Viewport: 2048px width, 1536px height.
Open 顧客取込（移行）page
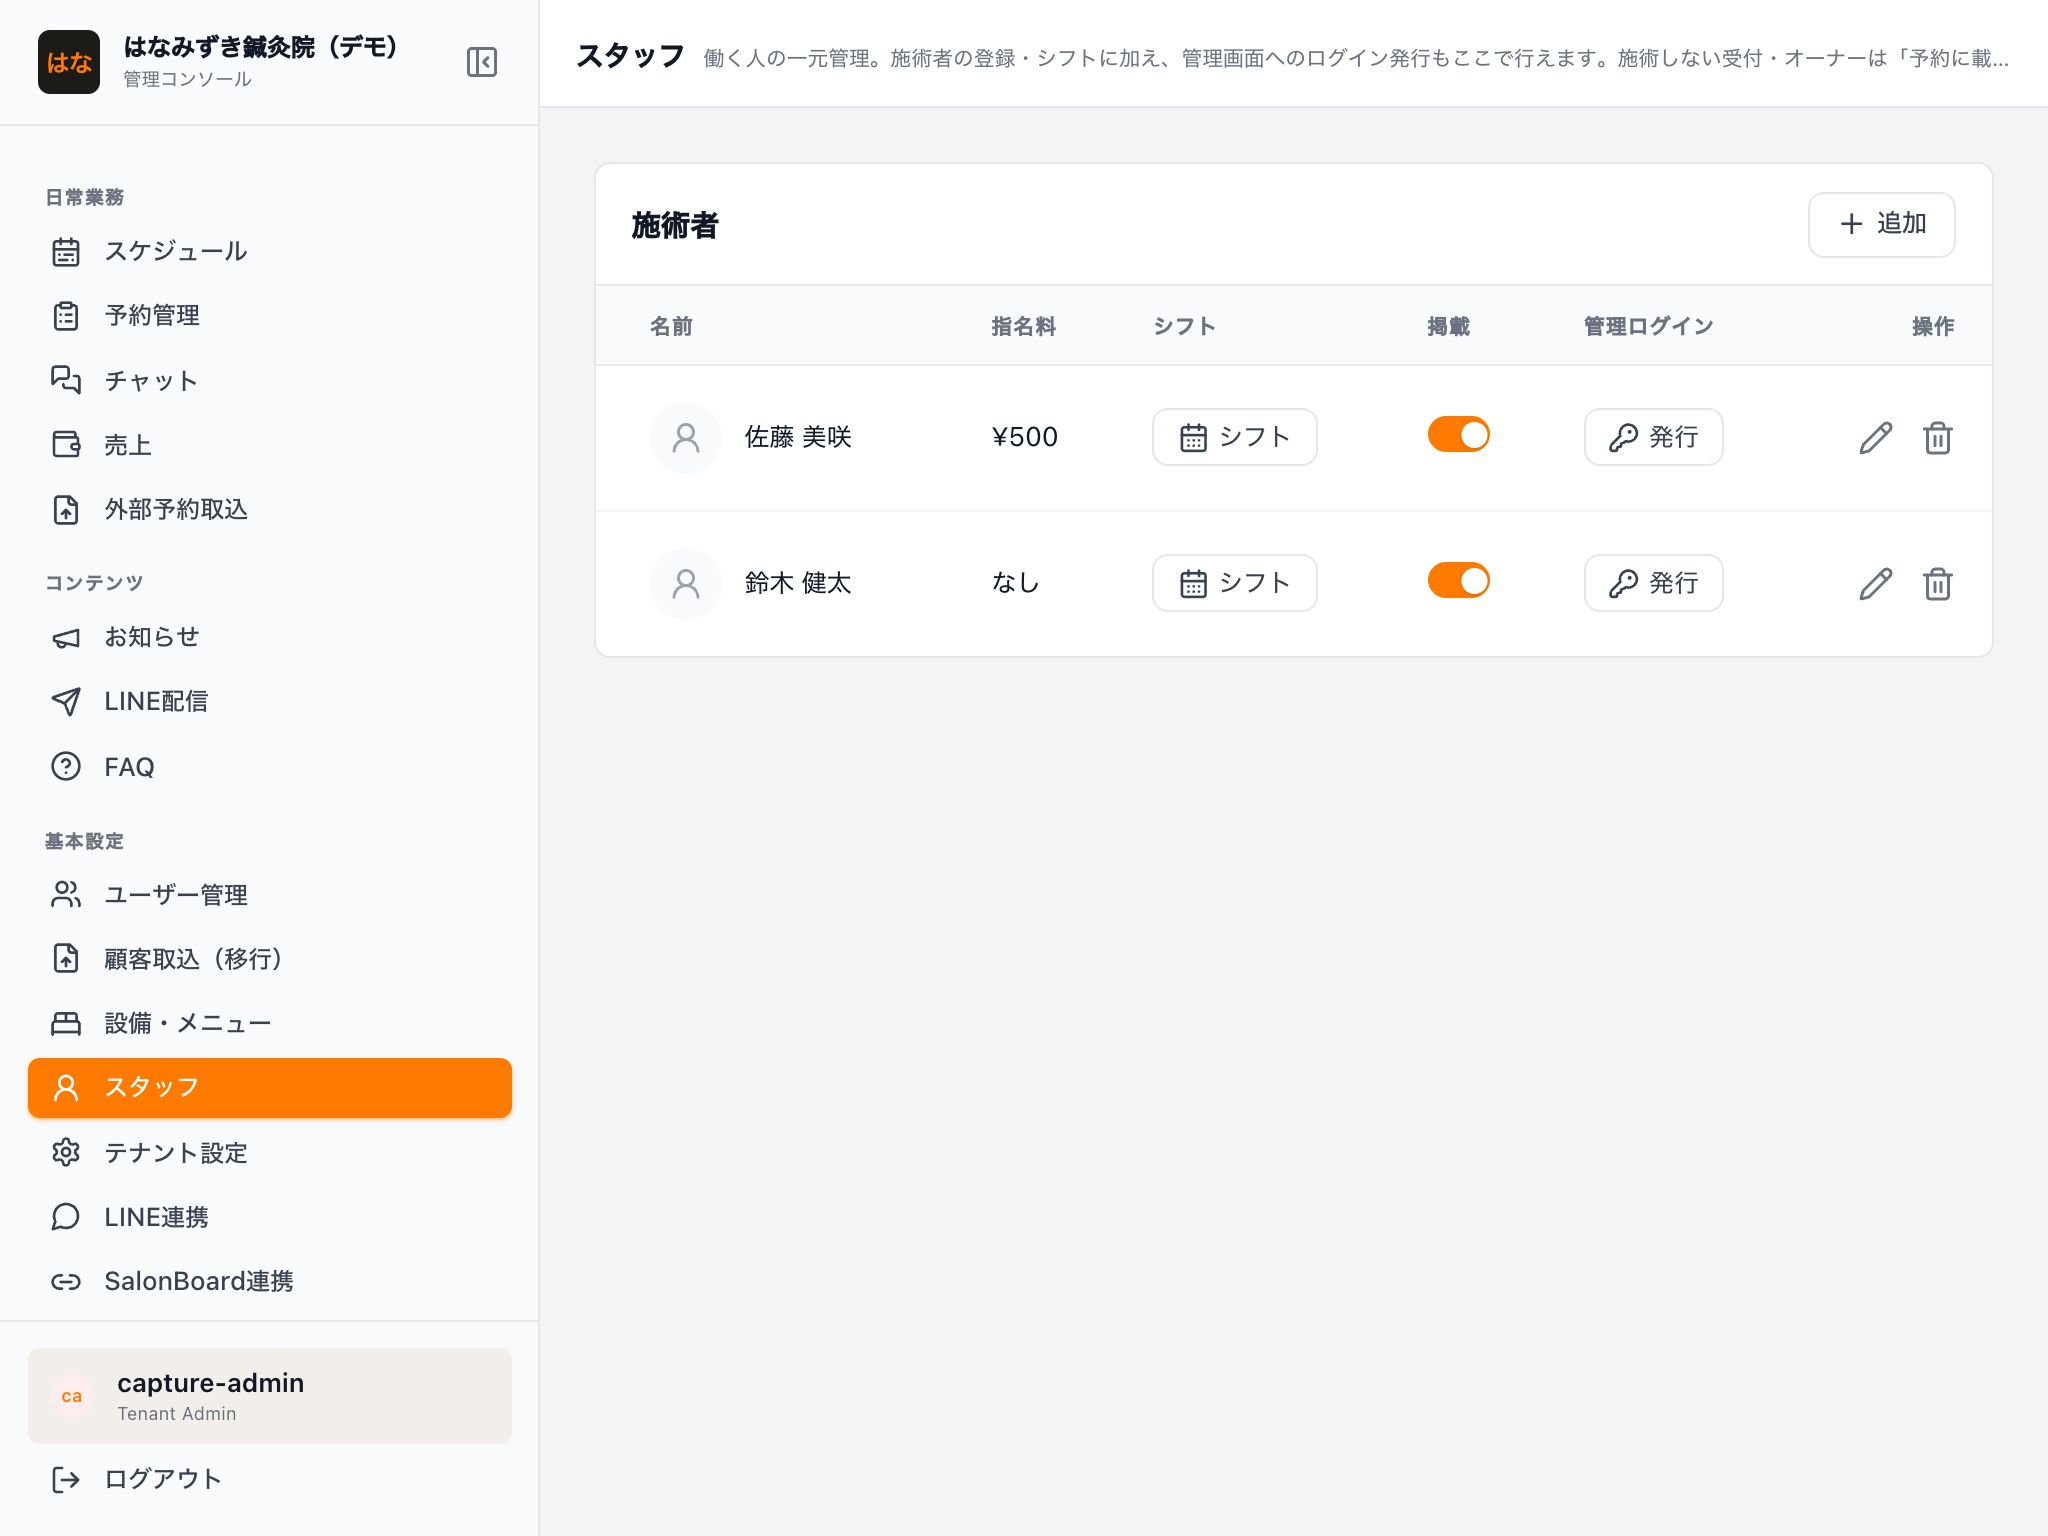270,958
